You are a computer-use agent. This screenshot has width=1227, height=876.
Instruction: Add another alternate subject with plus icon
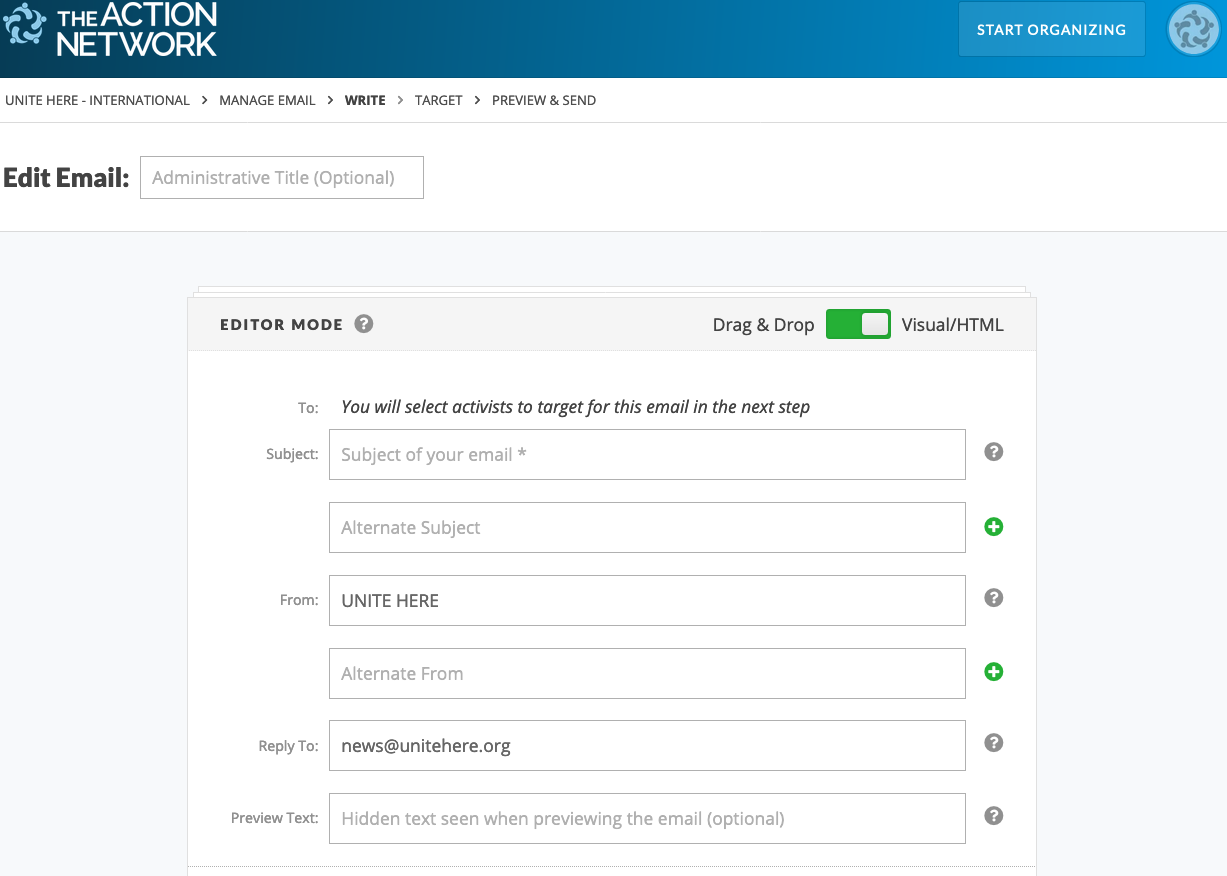[993, 527]
